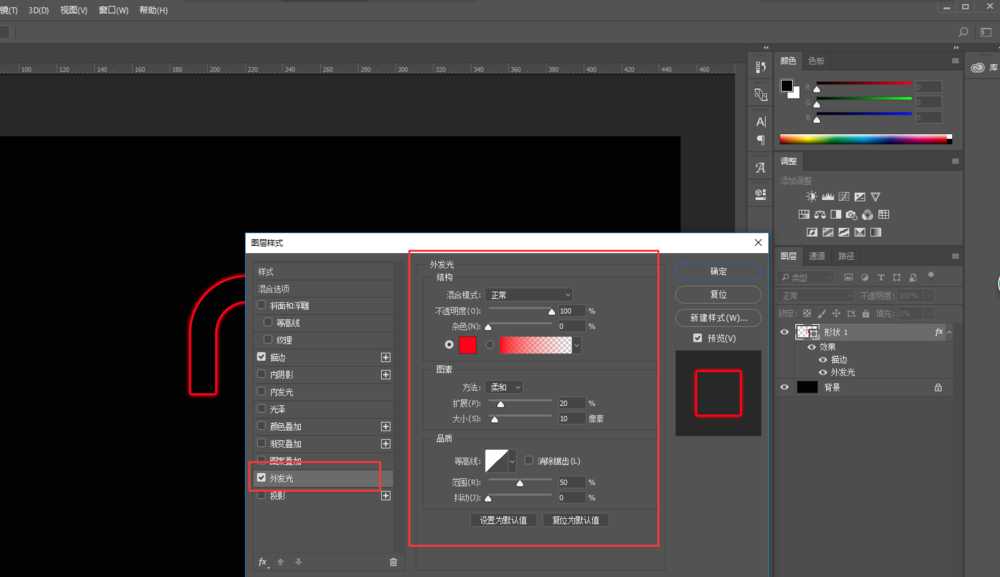This screenshot has width=1000, height=577.
Task: Open the 方法 technique dropdown
Action: pyautogui.click(x=505, y=387)
